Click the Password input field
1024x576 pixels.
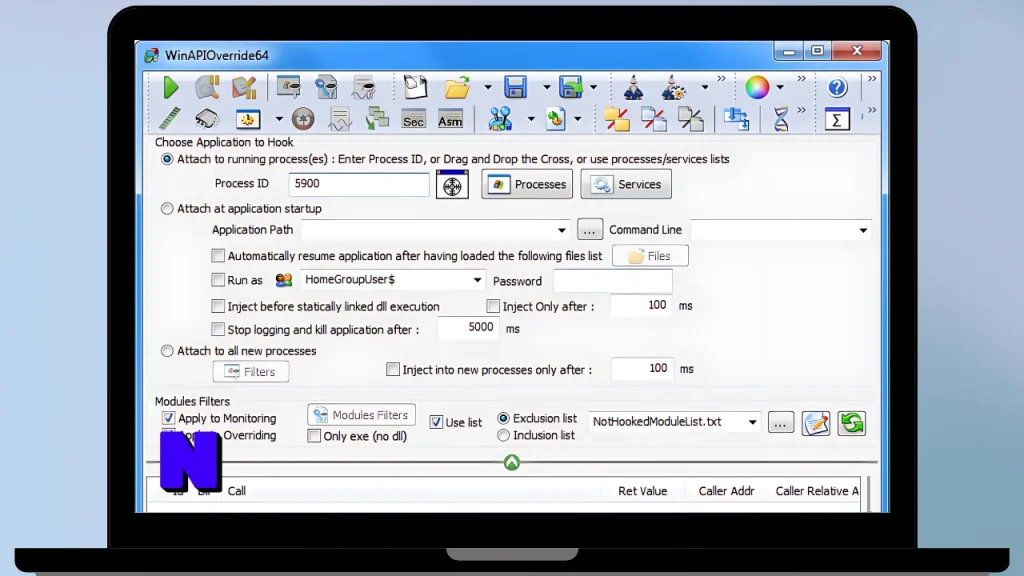point(613,281)
